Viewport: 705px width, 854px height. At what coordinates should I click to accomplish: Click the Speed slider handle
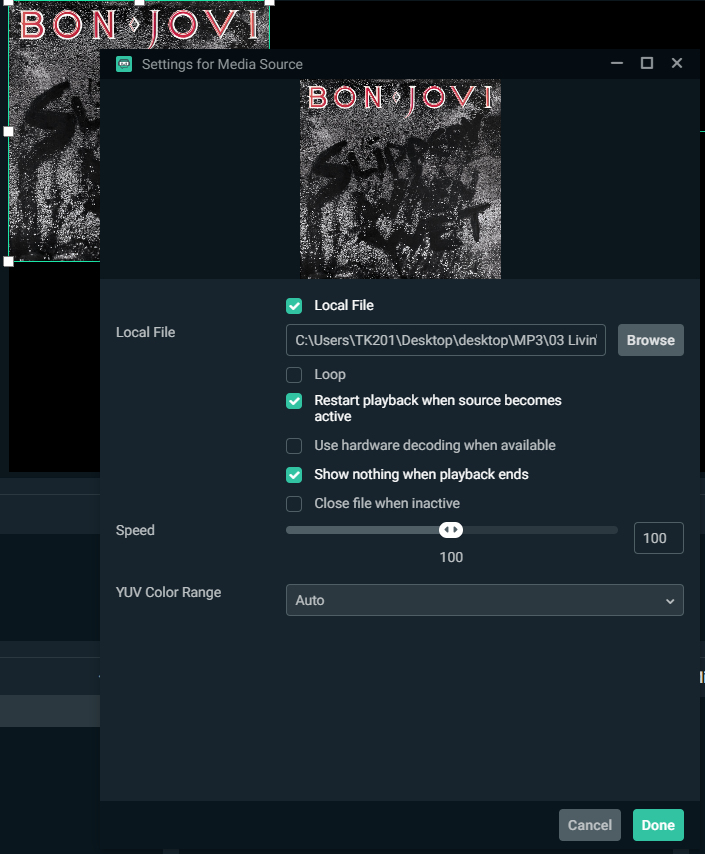click(x=451, y=530)
